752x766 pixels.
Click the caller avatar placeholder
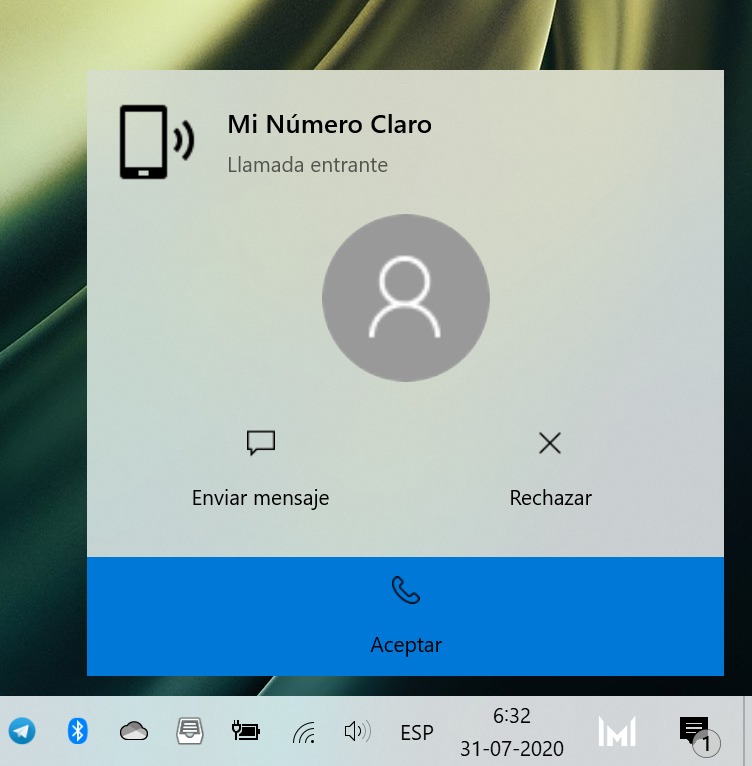[405, 298]
